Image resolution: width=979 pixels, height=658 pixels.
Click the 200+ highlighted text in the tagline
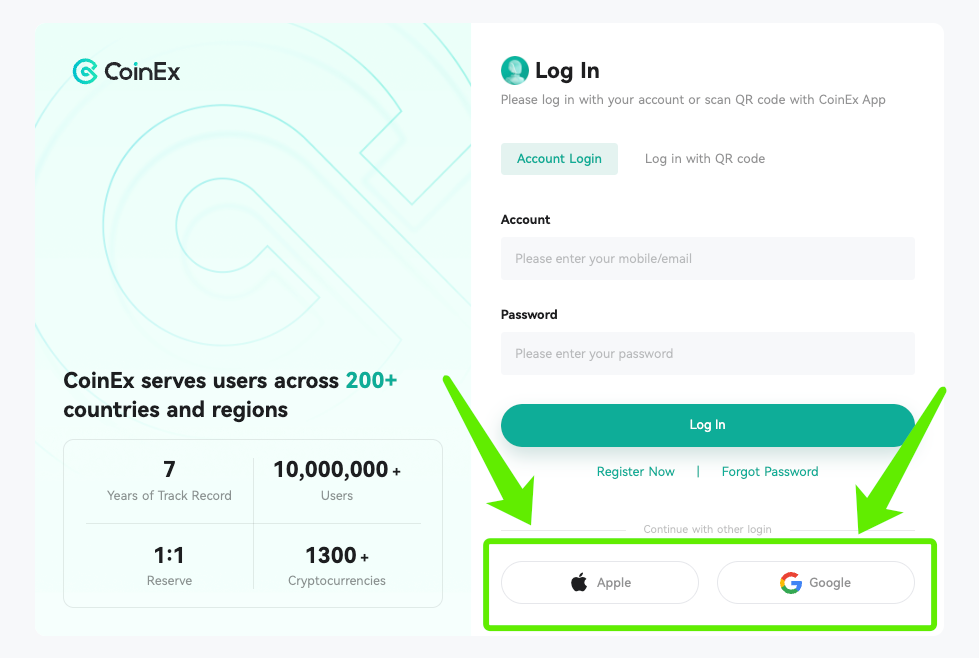pos(370,380)
